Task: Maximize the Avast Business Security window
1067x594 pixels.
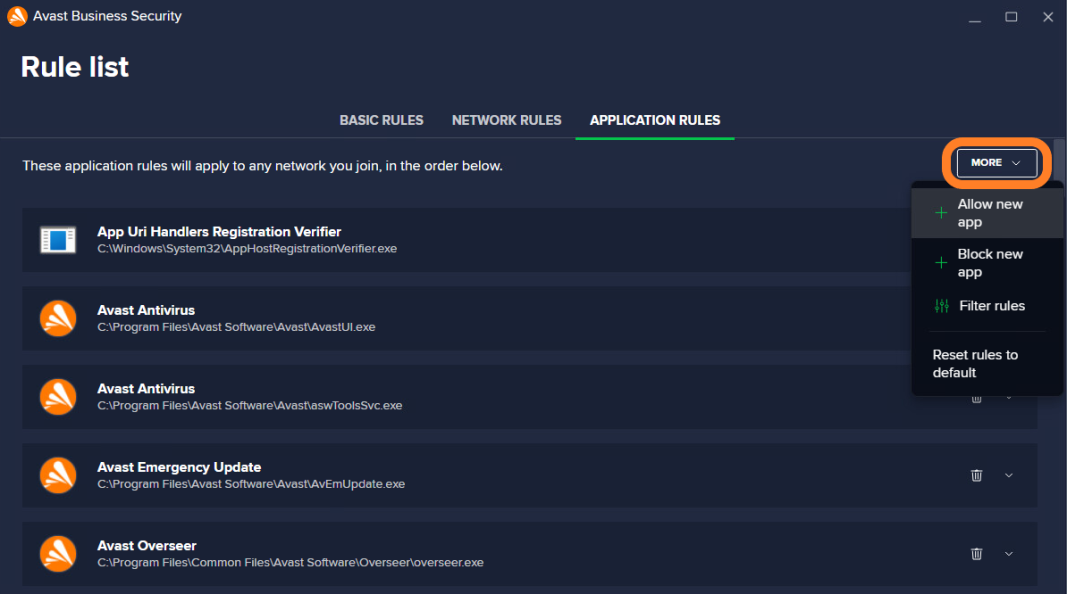Action: [1011, 17]
